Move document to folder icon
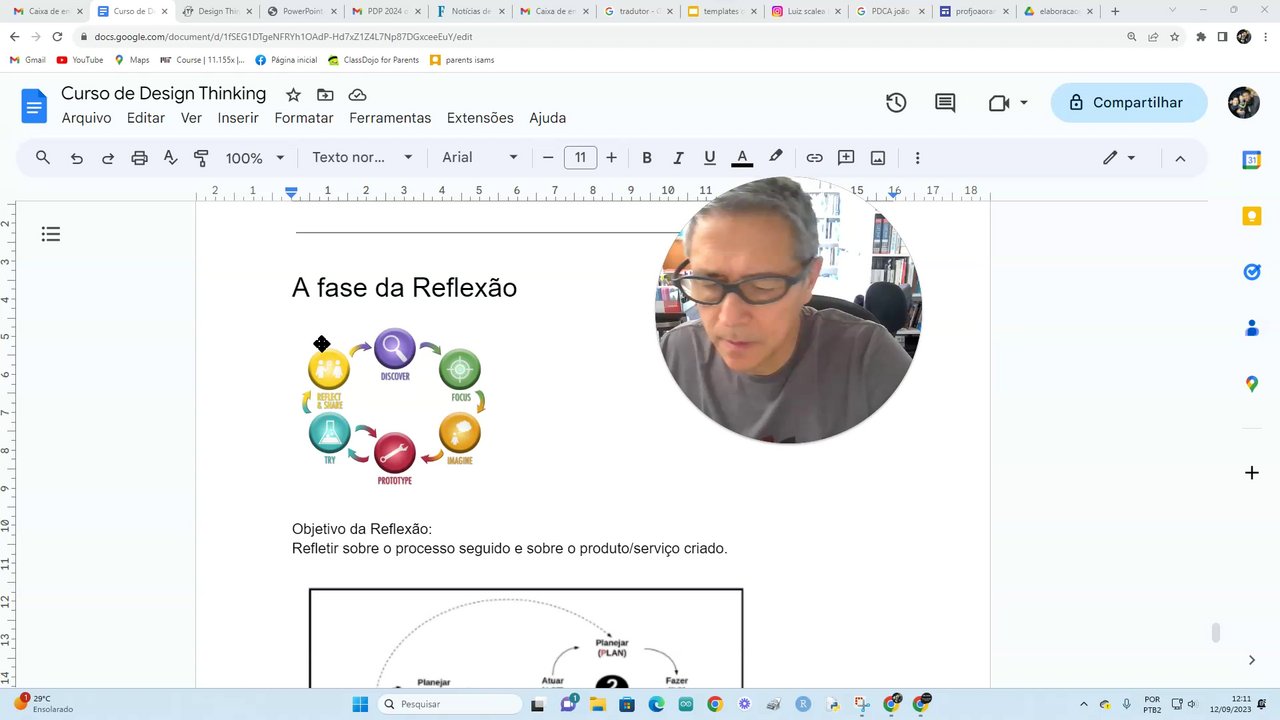 click(325, 95)
